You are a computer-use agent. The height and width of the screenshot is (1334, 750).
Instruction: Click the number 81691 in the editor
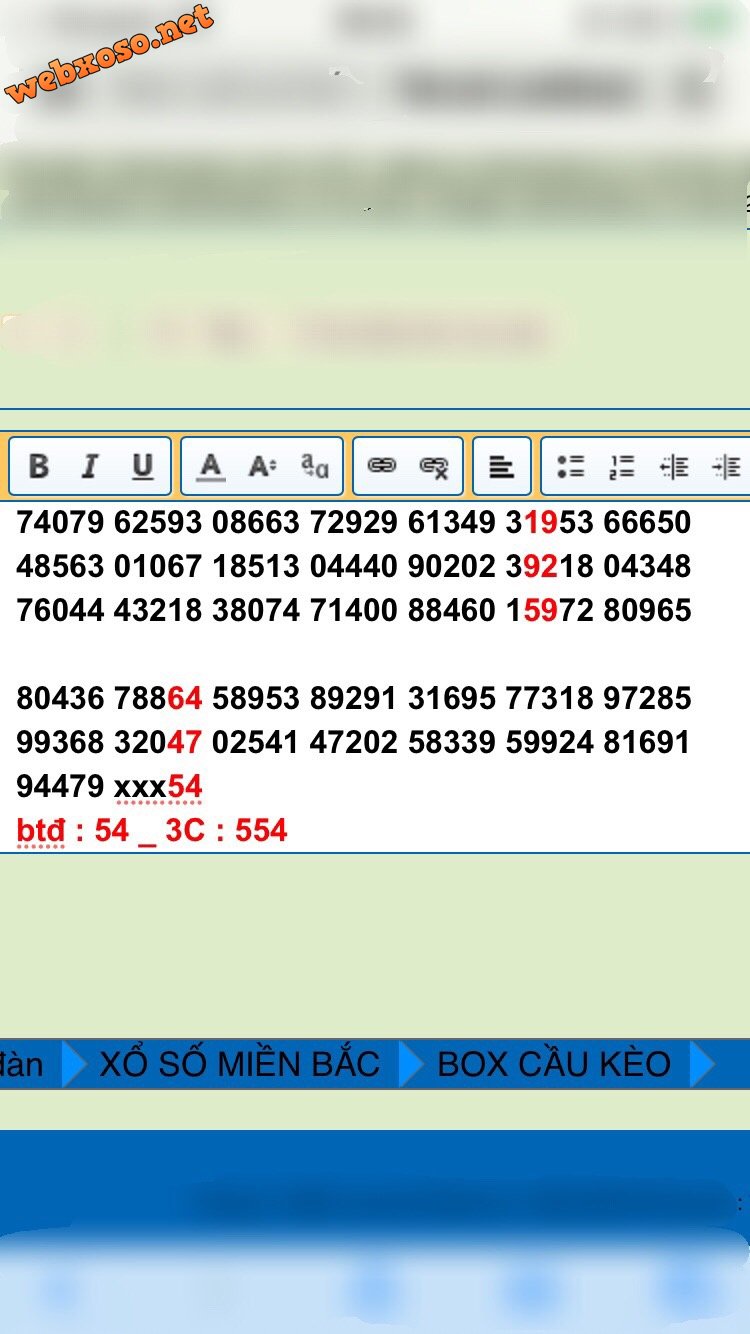pyautogui.click(x=648, y=742)
